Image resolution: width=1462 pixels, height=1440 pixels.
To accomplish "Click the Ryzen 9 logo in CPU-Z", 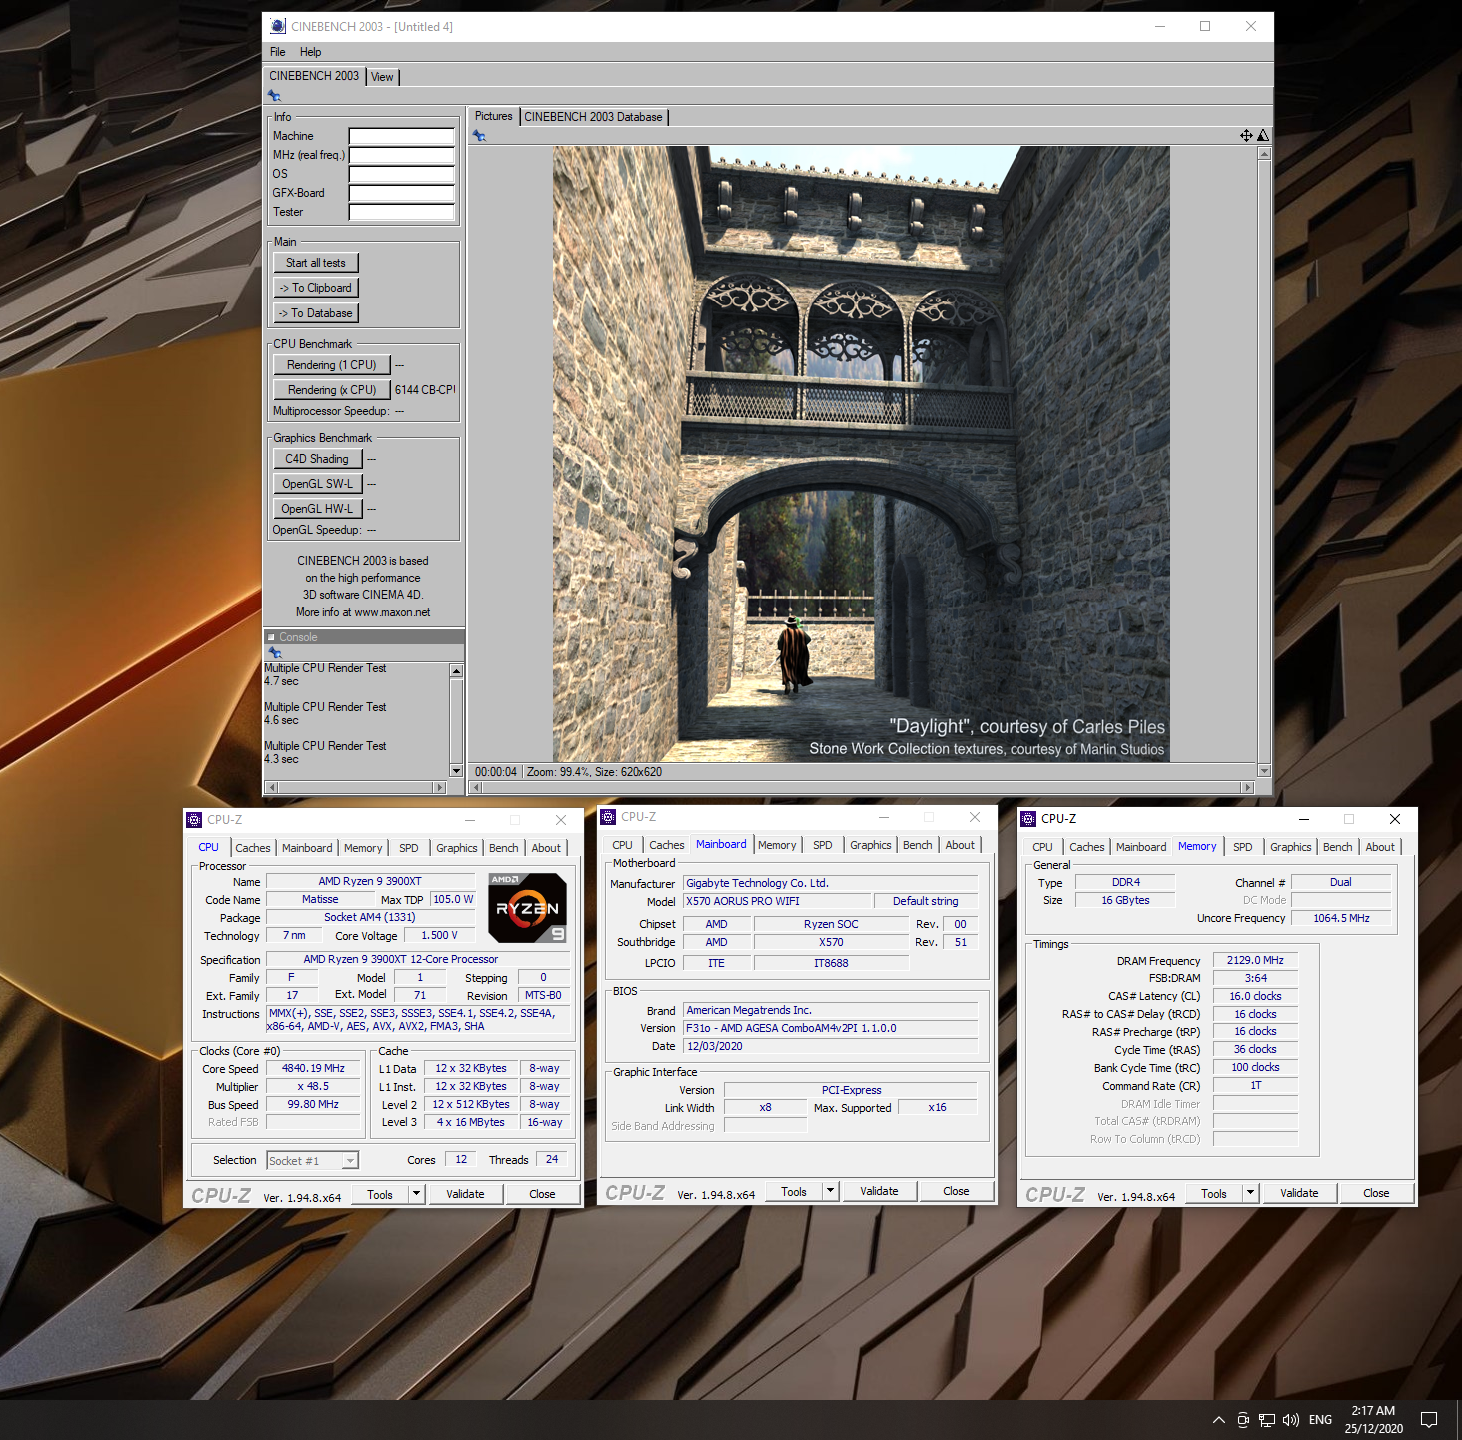I will [x=528, y=908].
